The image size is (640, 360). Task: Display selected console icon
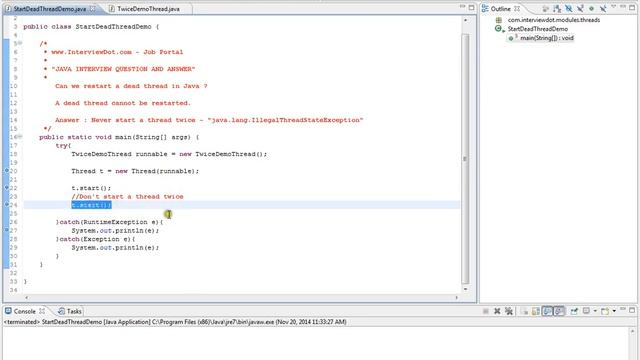(x=587, y=311)
